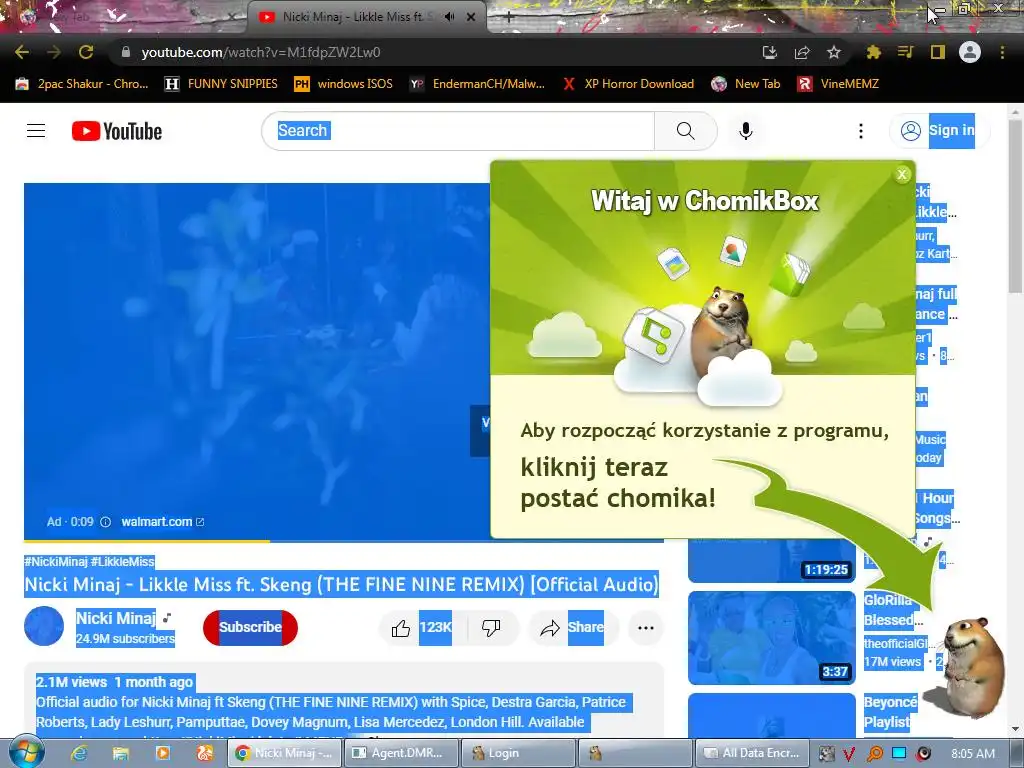Open the 2pac Shakur bookmark
The image size is (1024, 768).
point(82,84)
